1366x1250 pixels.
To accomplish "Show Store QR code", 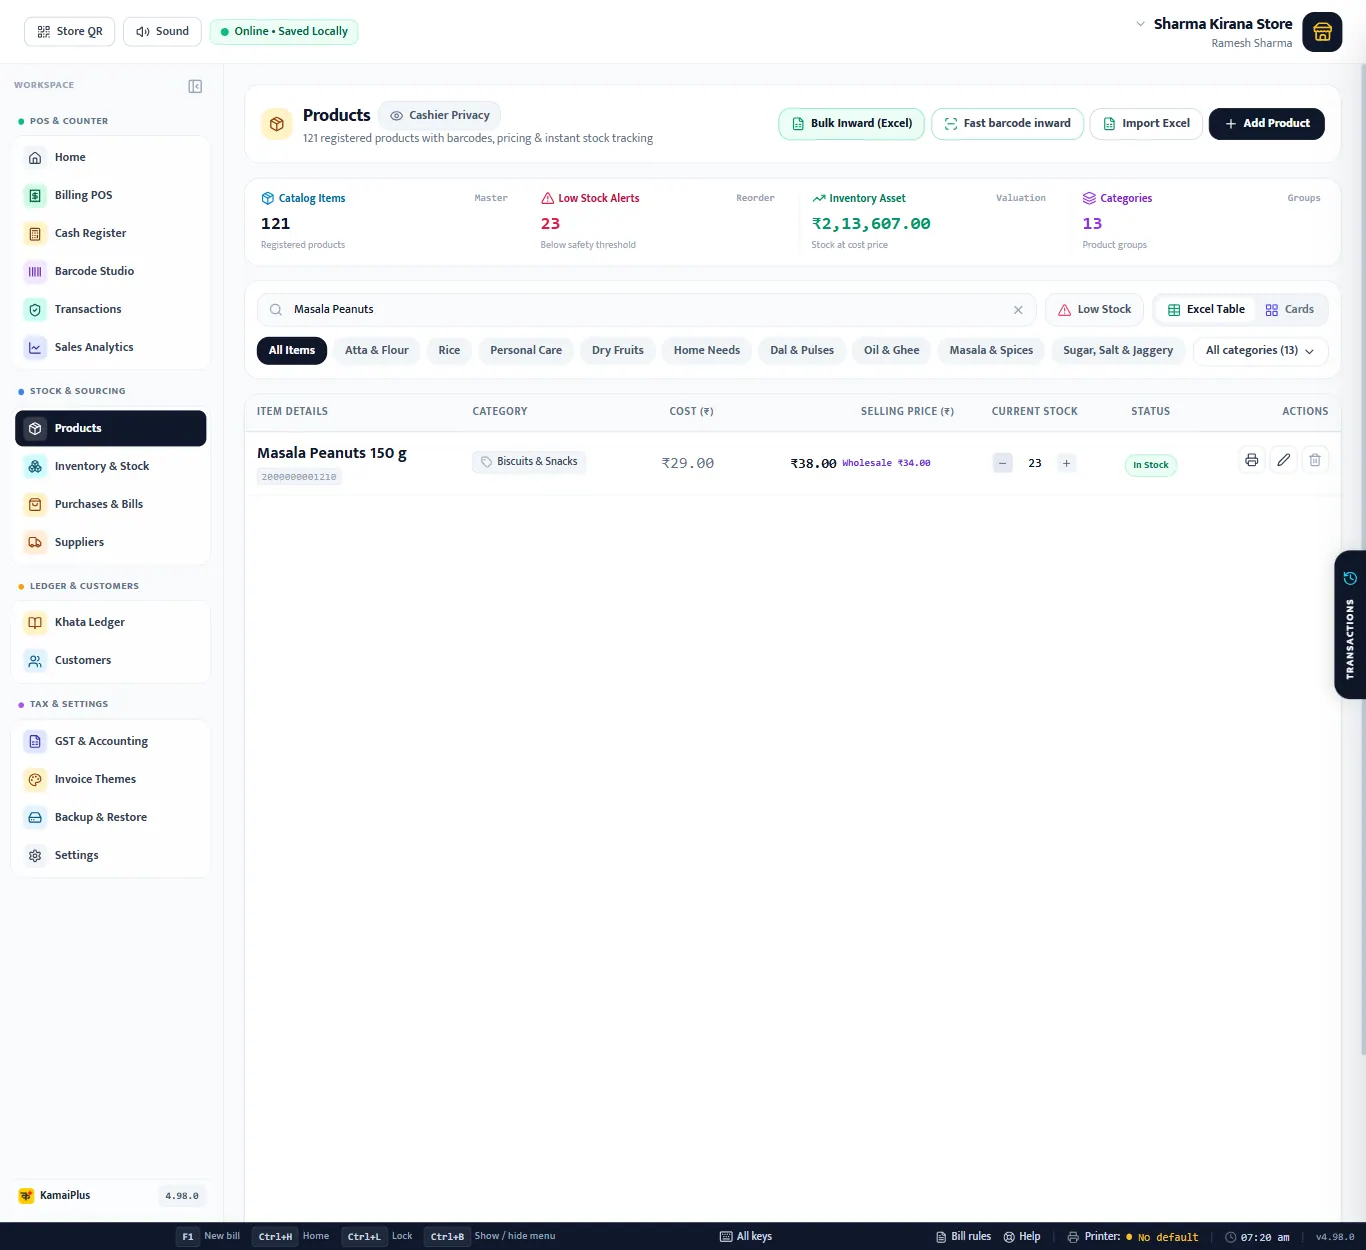I will click(70, 31).
